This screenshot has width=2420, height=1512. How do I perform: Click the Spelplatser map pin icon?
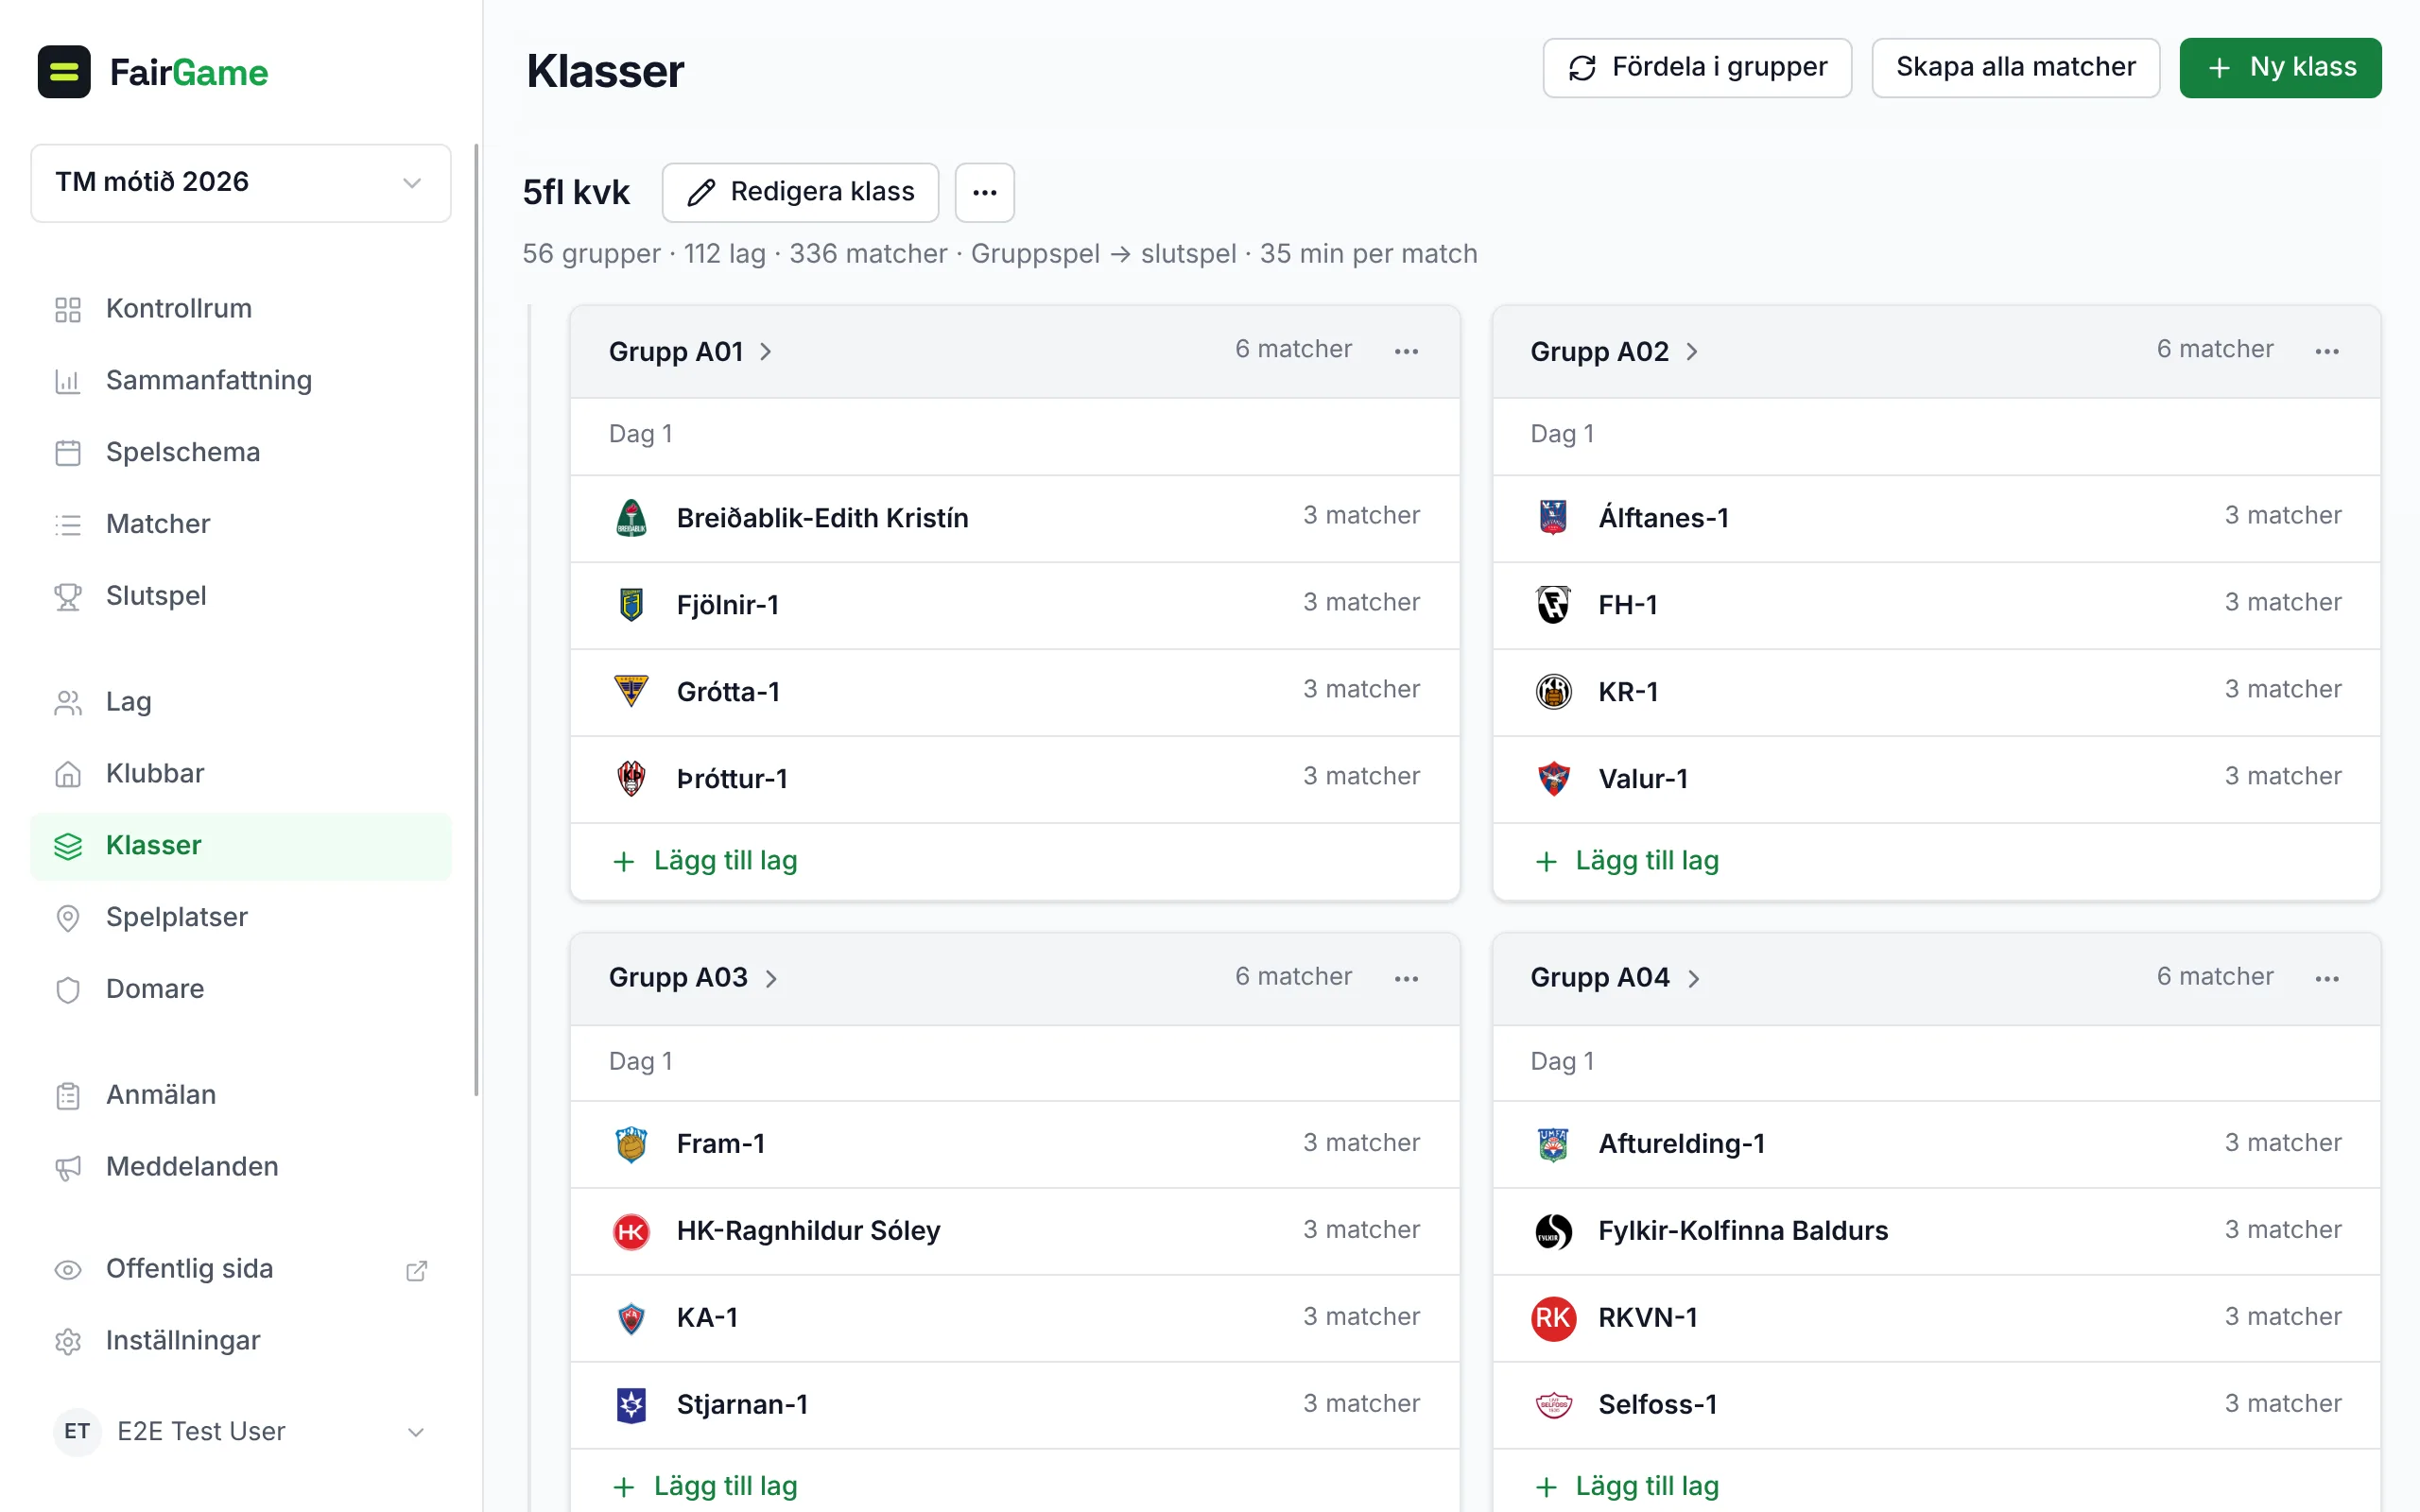[68, 918]
